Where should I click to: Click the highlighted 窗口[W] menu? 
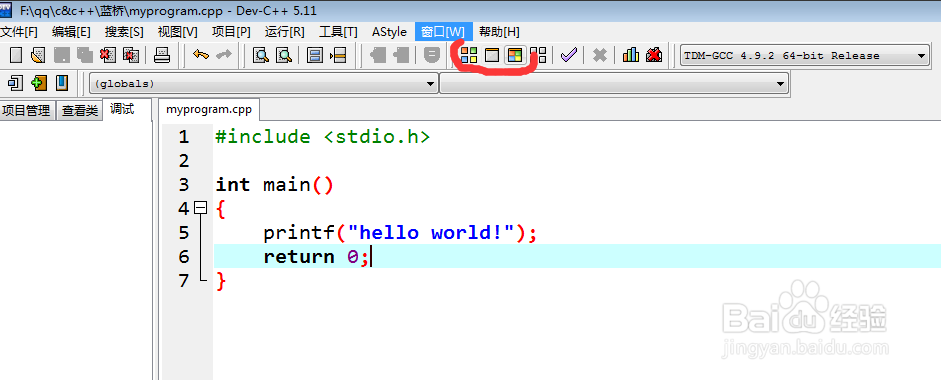(x=443, y=32)
